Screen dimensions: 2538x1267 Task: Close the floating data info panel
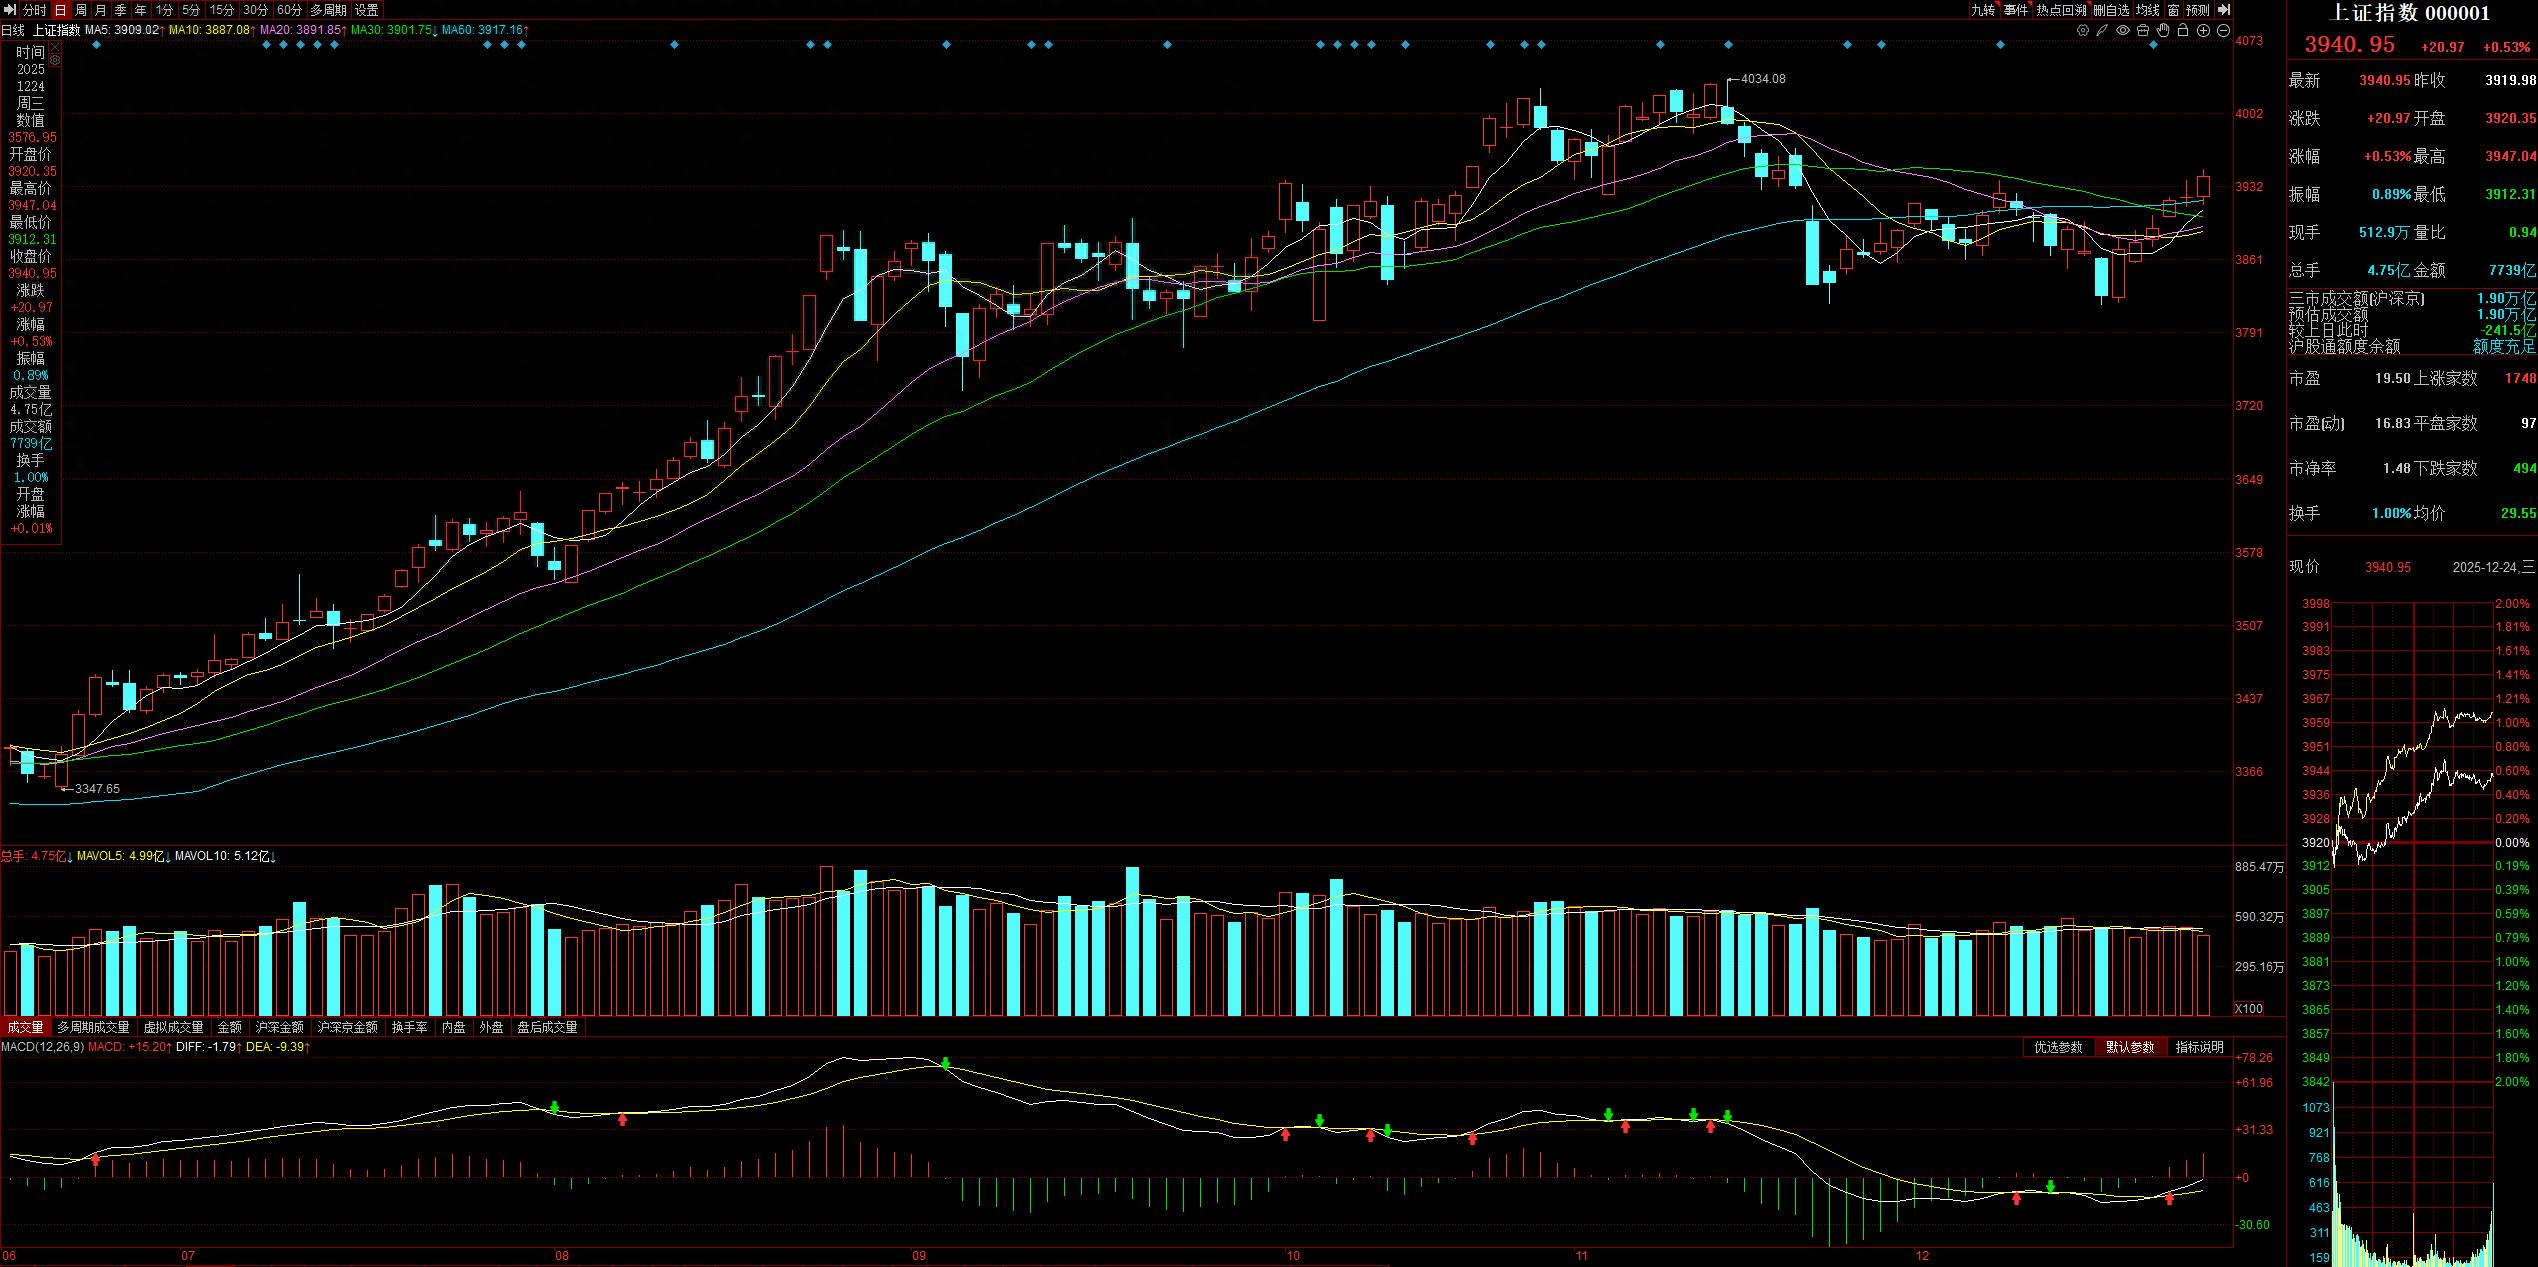point(55,47)
